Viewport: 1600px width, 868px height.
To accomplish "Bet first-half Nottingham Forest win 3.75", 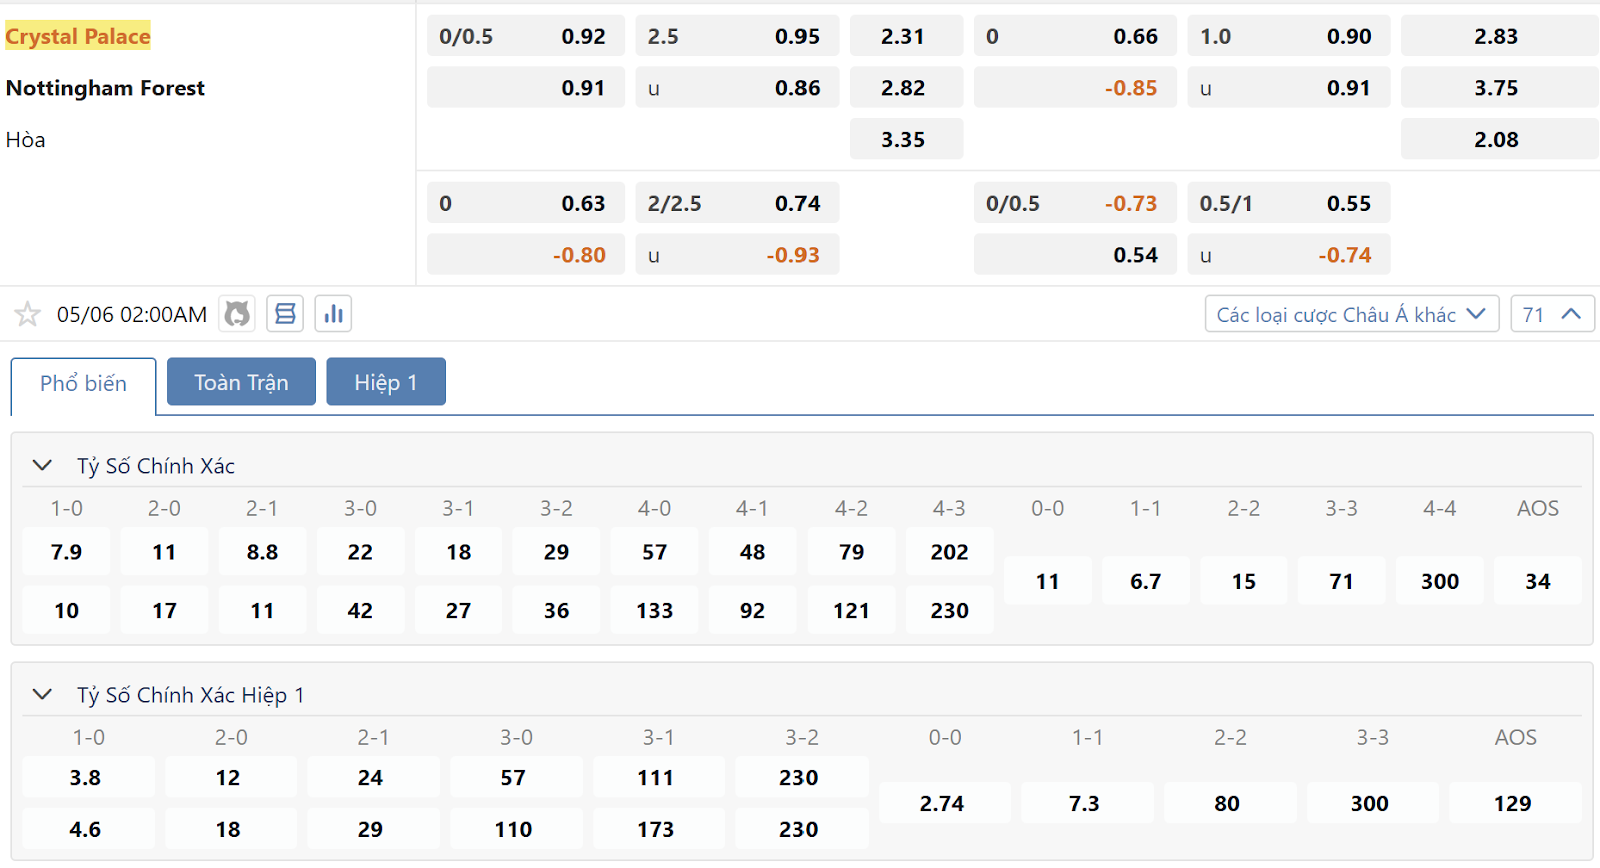I will [x=1499, y=88].
